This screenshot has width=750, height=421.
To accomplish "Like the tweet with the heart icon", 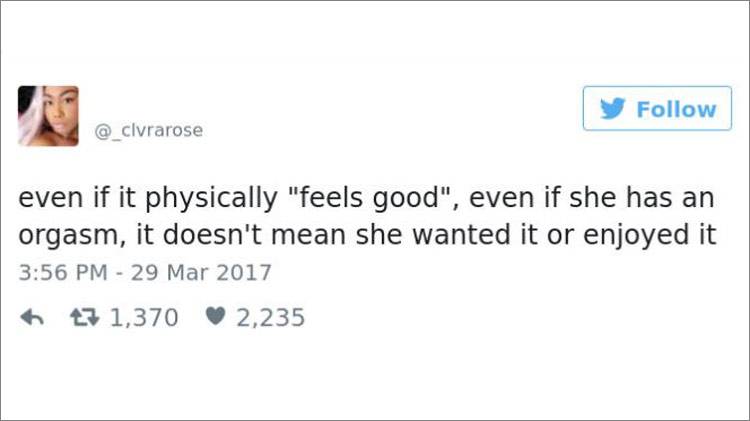I will coord(213,318).
